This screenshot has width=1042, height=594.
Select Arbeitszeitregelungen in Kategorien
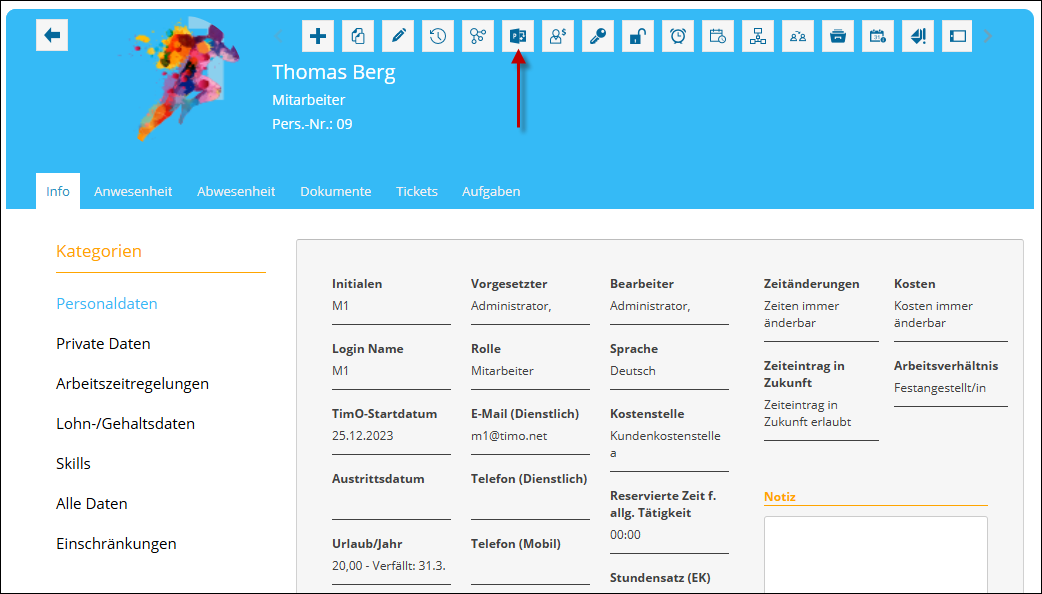[x=132, y=384]
